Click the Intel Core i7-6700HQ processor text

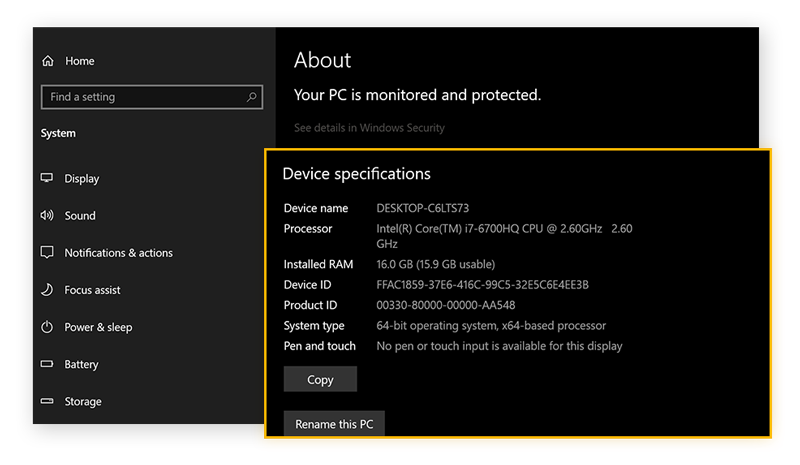488,229
